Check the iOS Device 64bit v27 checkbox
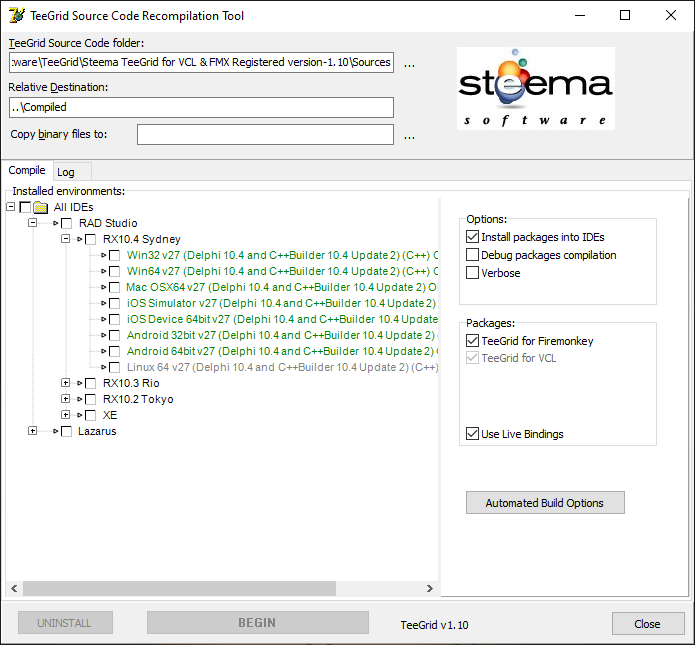Screen dimensions: 695x645 [114, 319]
